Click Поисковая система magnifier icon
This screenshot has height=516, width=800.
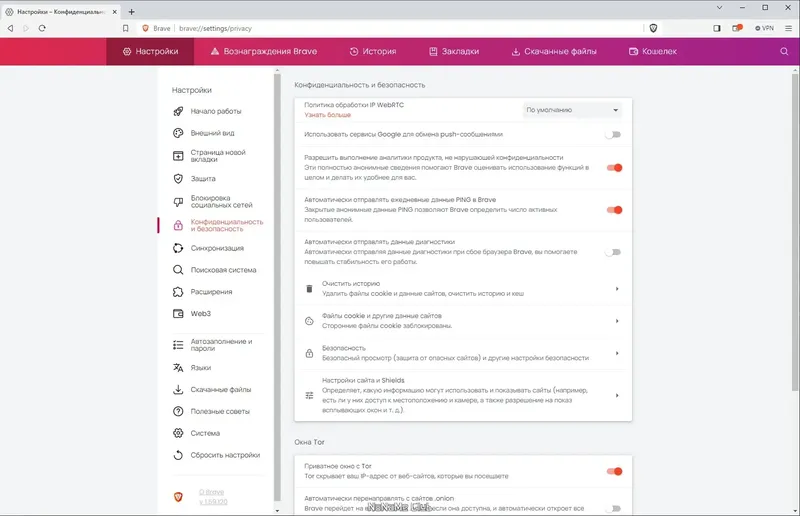(178, 270)
